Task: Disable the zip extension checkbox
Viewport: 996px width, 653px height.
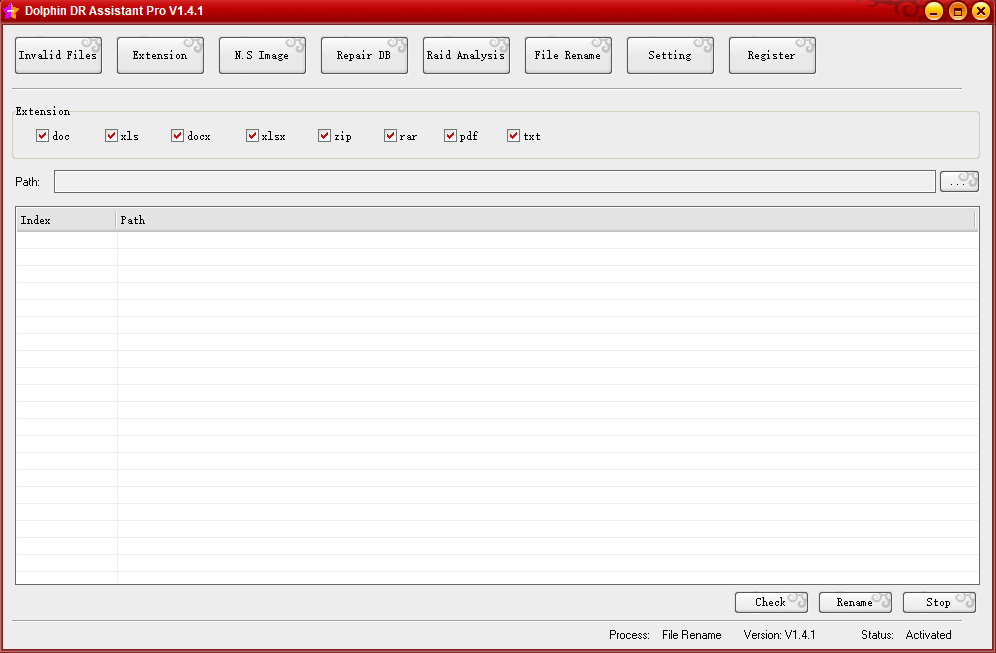Action: [324, 135]
